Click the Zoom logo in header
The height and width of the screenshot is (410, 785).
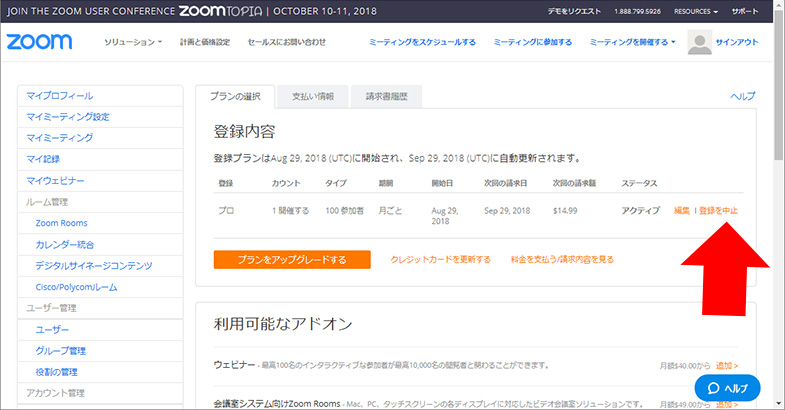(40, 43)
